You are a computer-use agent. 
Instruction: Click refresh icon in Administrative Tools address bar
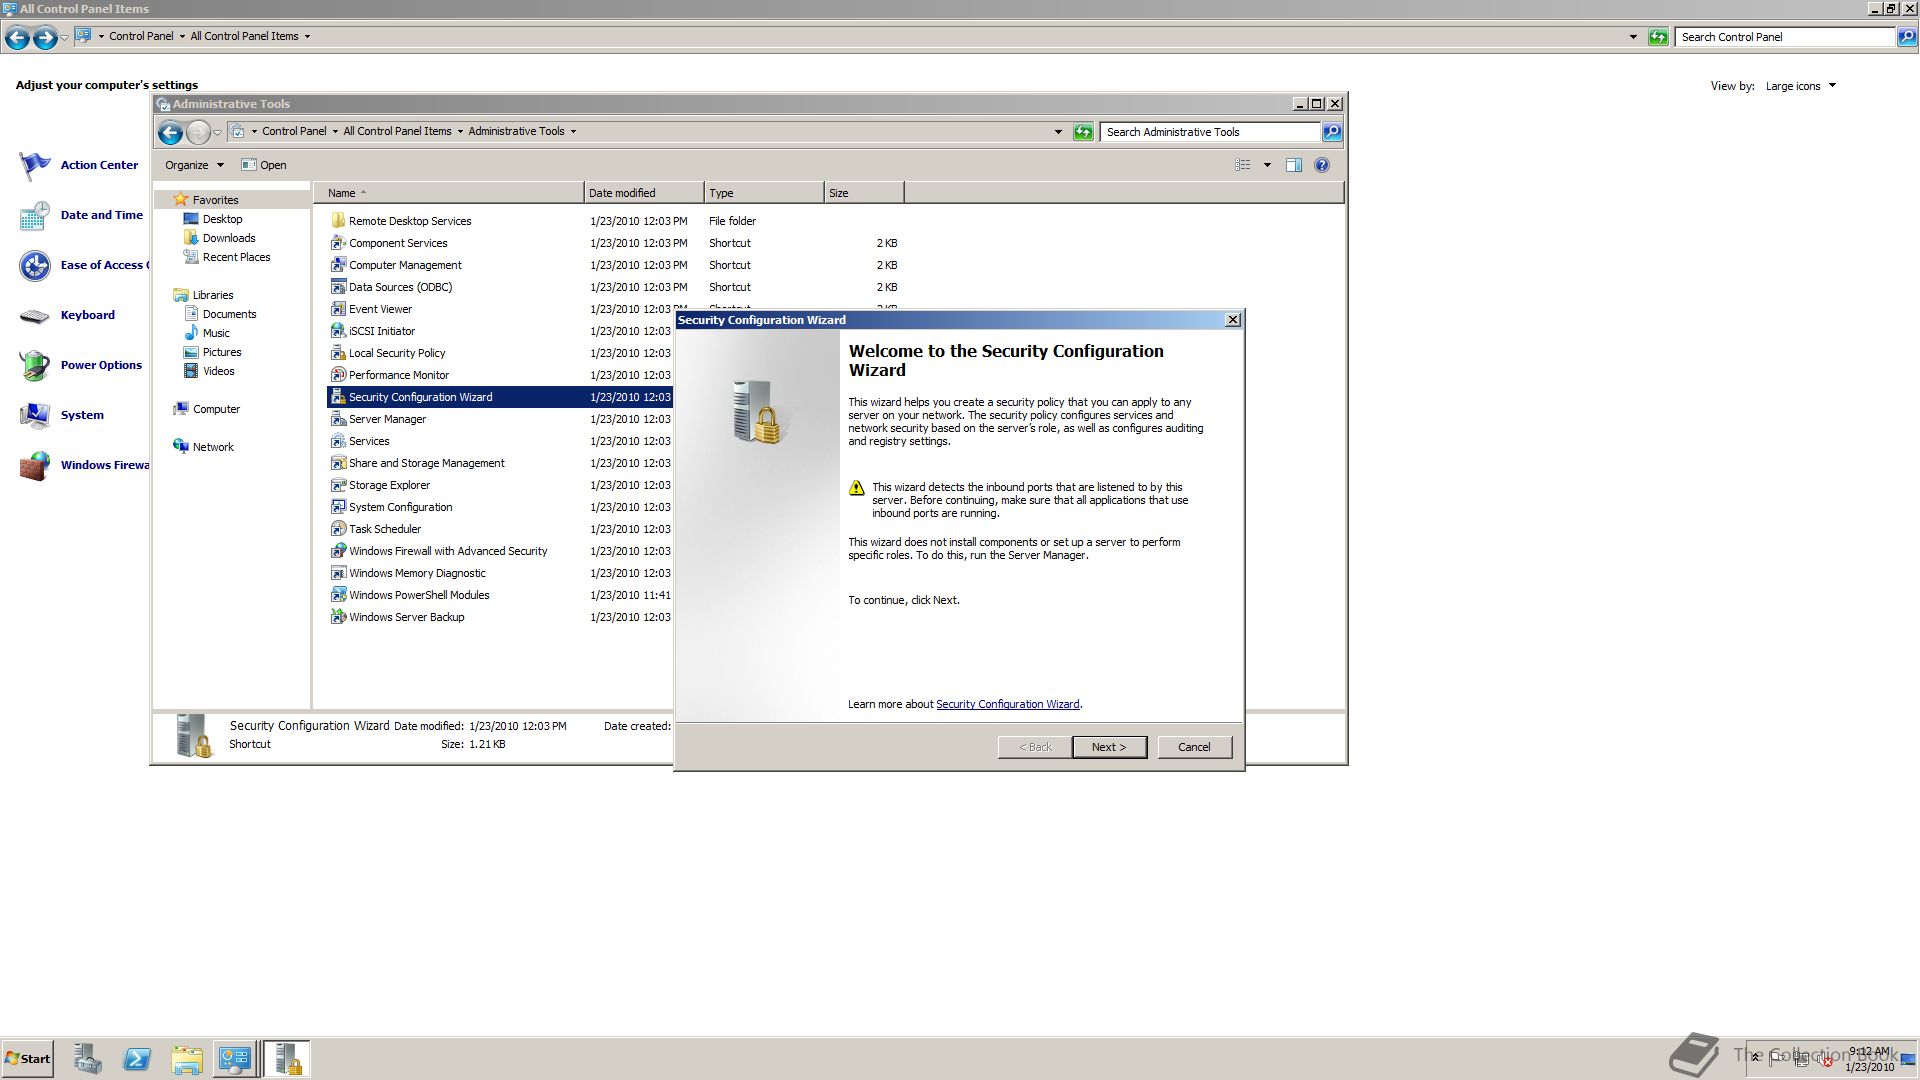1083,132
